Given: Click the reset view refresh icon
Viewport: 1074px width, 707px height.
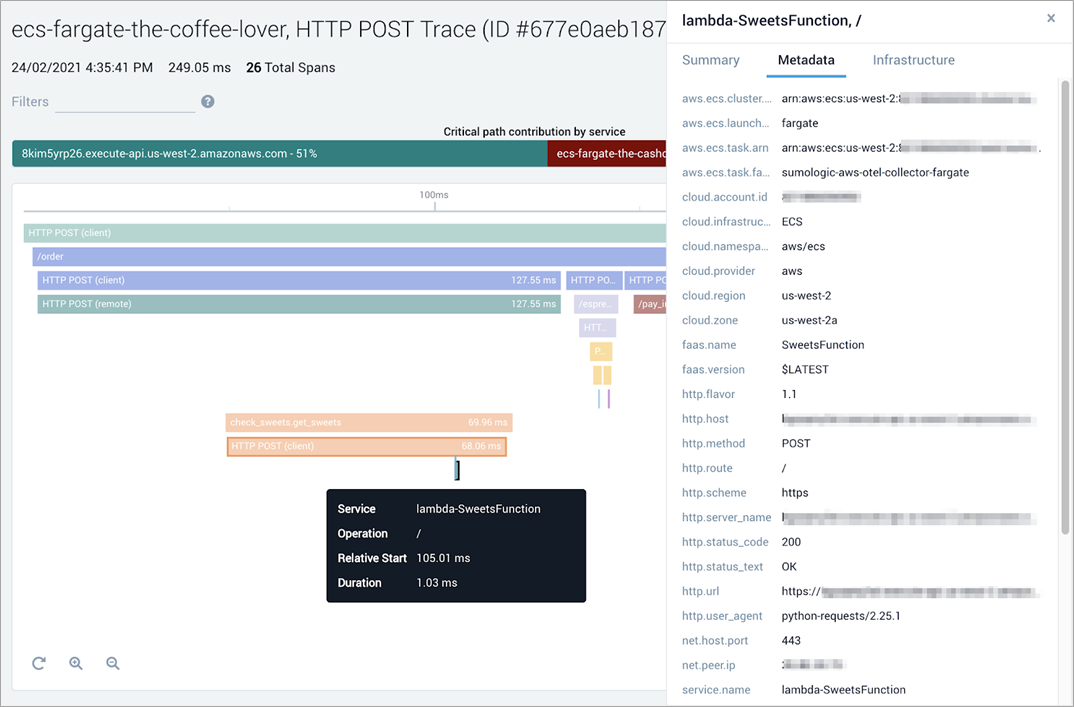Looking at the screenshot, I should point(39,663).
